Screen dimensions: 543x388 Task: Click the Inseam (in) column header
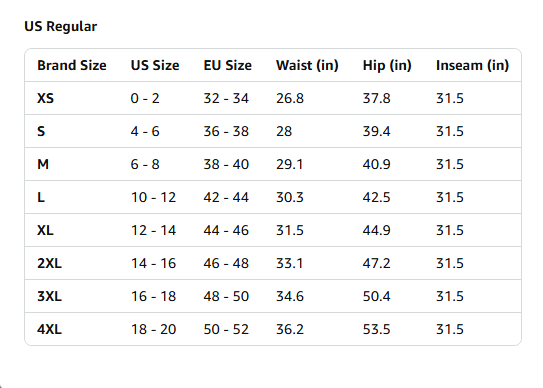pos(472,65)
